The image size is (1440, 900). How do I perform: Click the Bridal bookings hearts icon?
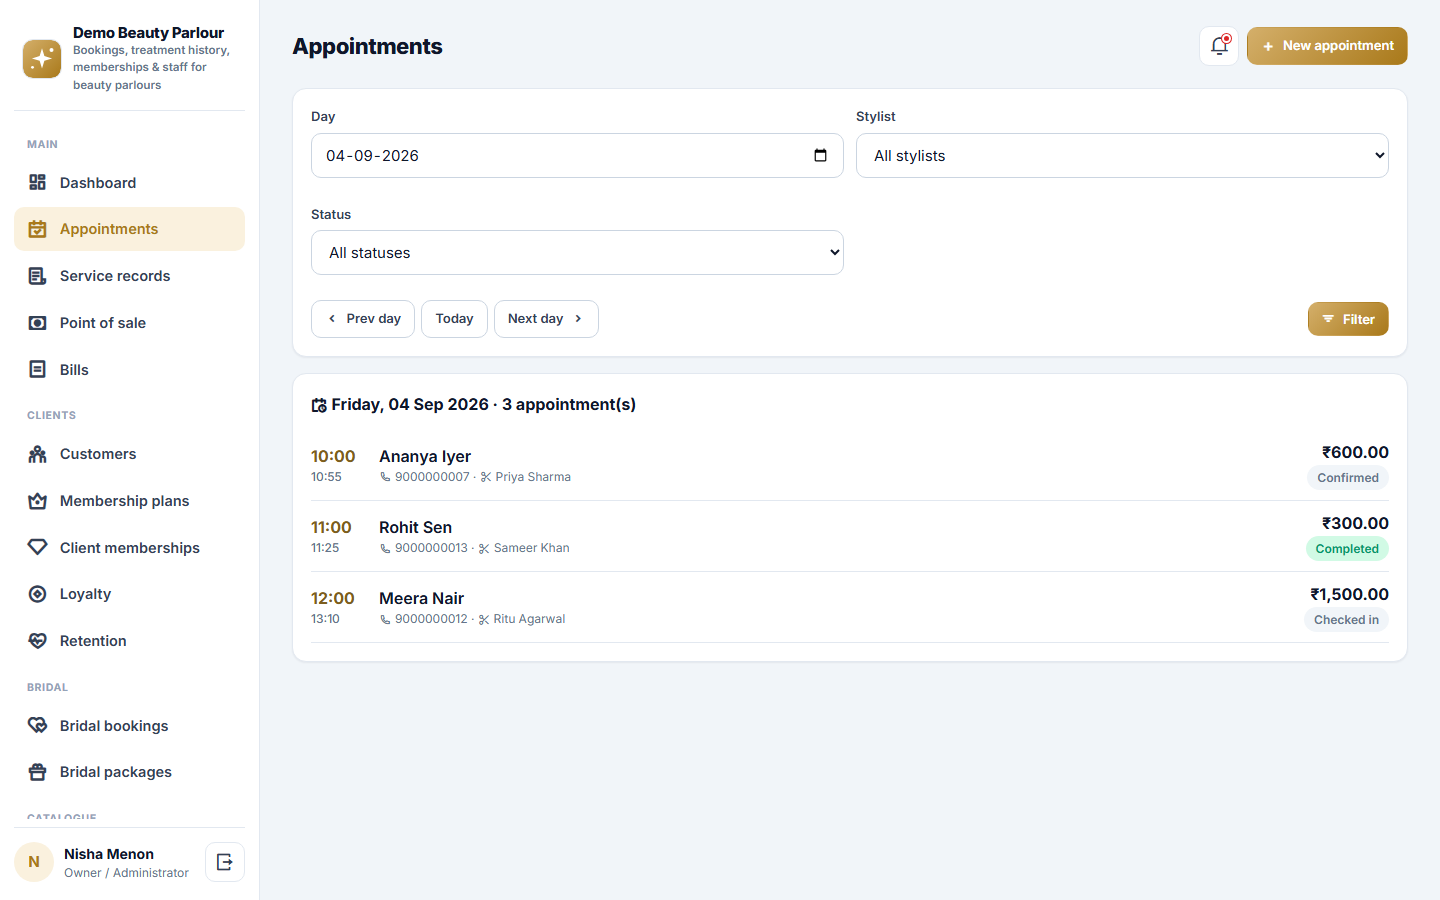[38, 726]
